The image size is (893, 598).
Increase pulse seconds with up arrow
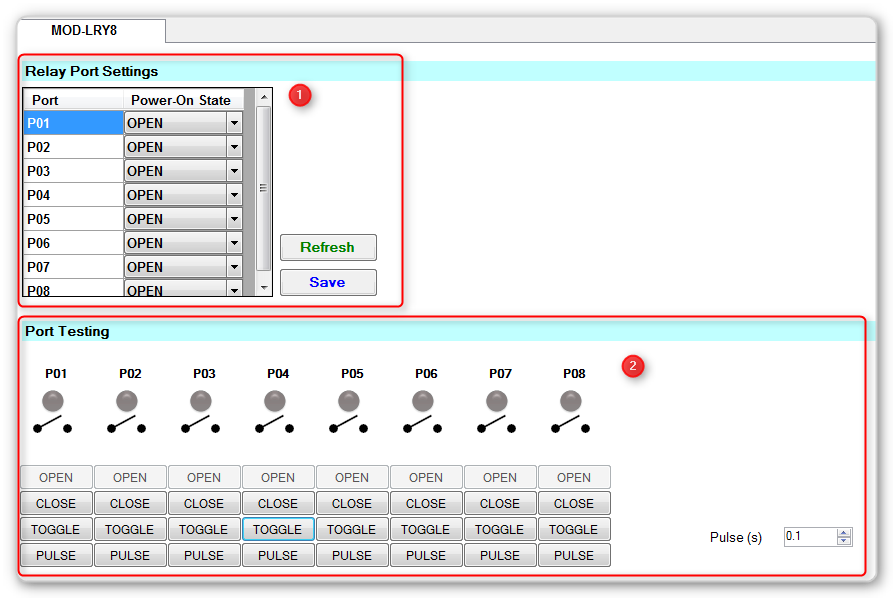844,532
